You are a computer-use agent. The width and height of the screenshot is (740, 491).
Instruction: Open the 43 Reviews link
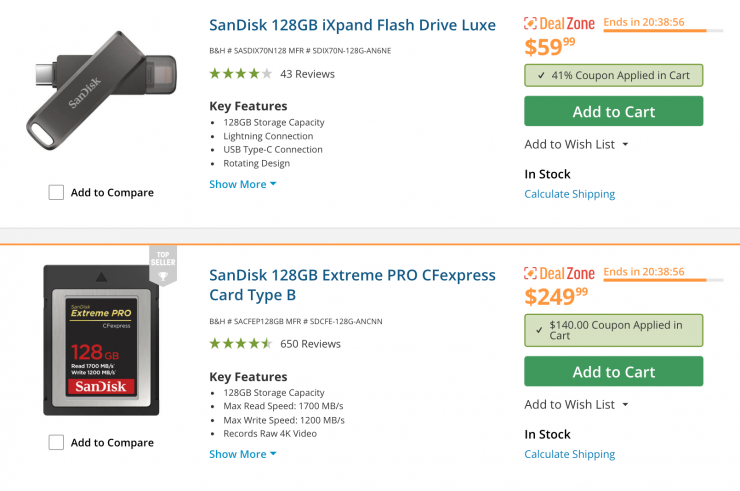coord(307,73)
